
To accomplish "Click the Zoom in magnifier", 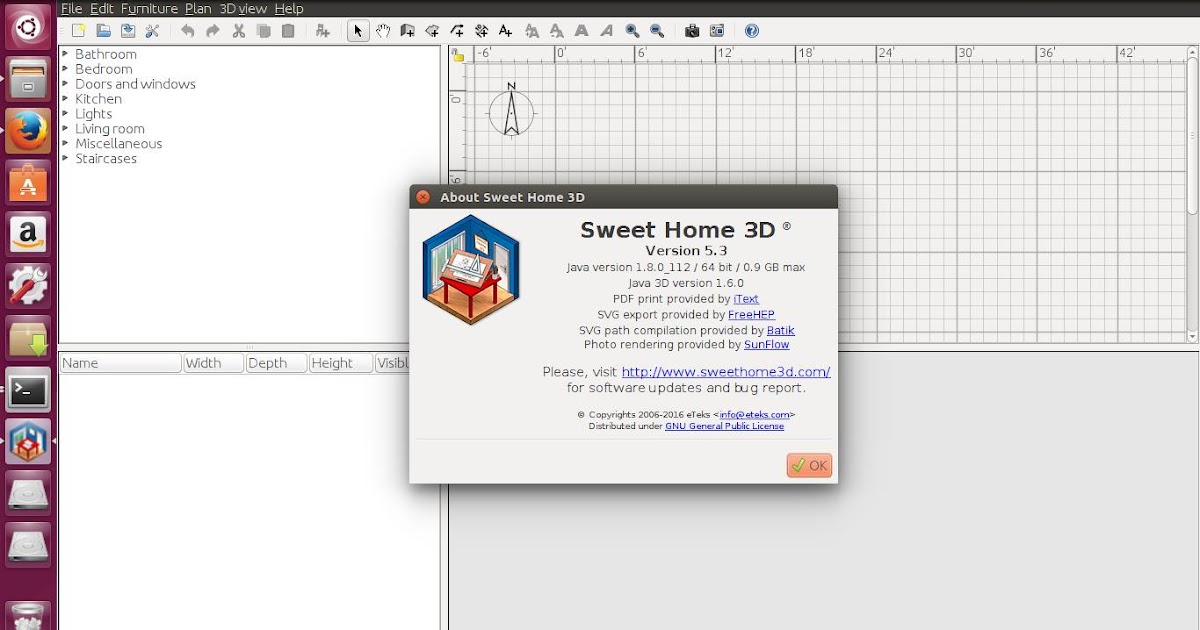I will tap(632, 31).
